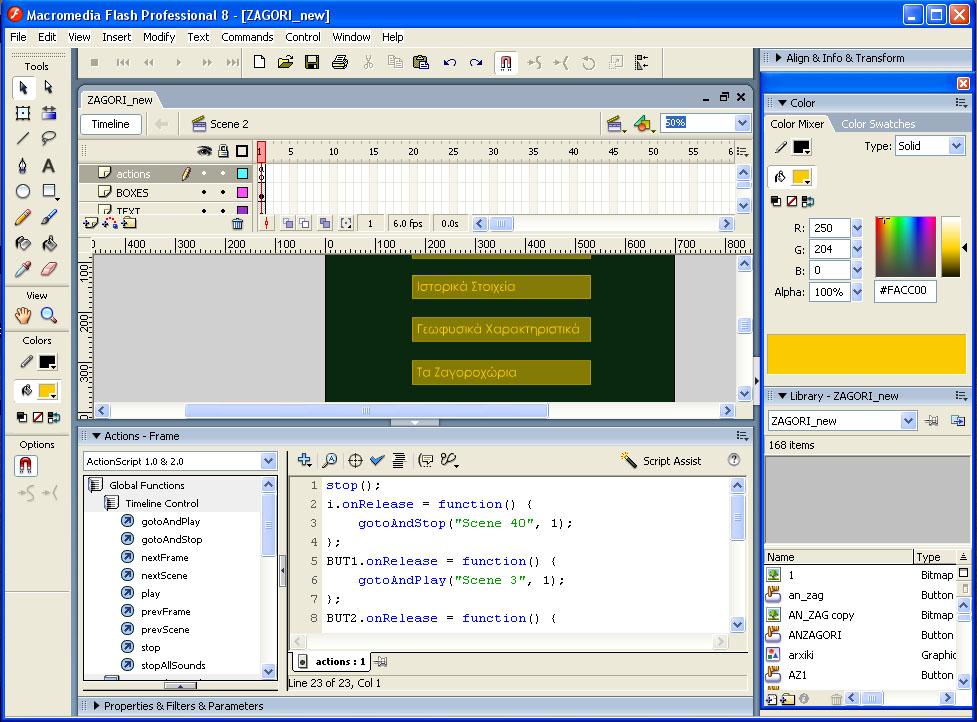The height and width of the screenshot is (722, 977).
Task: Select the Paint Bucket tool
Action: pyautogui.click(x=49, y=243)
